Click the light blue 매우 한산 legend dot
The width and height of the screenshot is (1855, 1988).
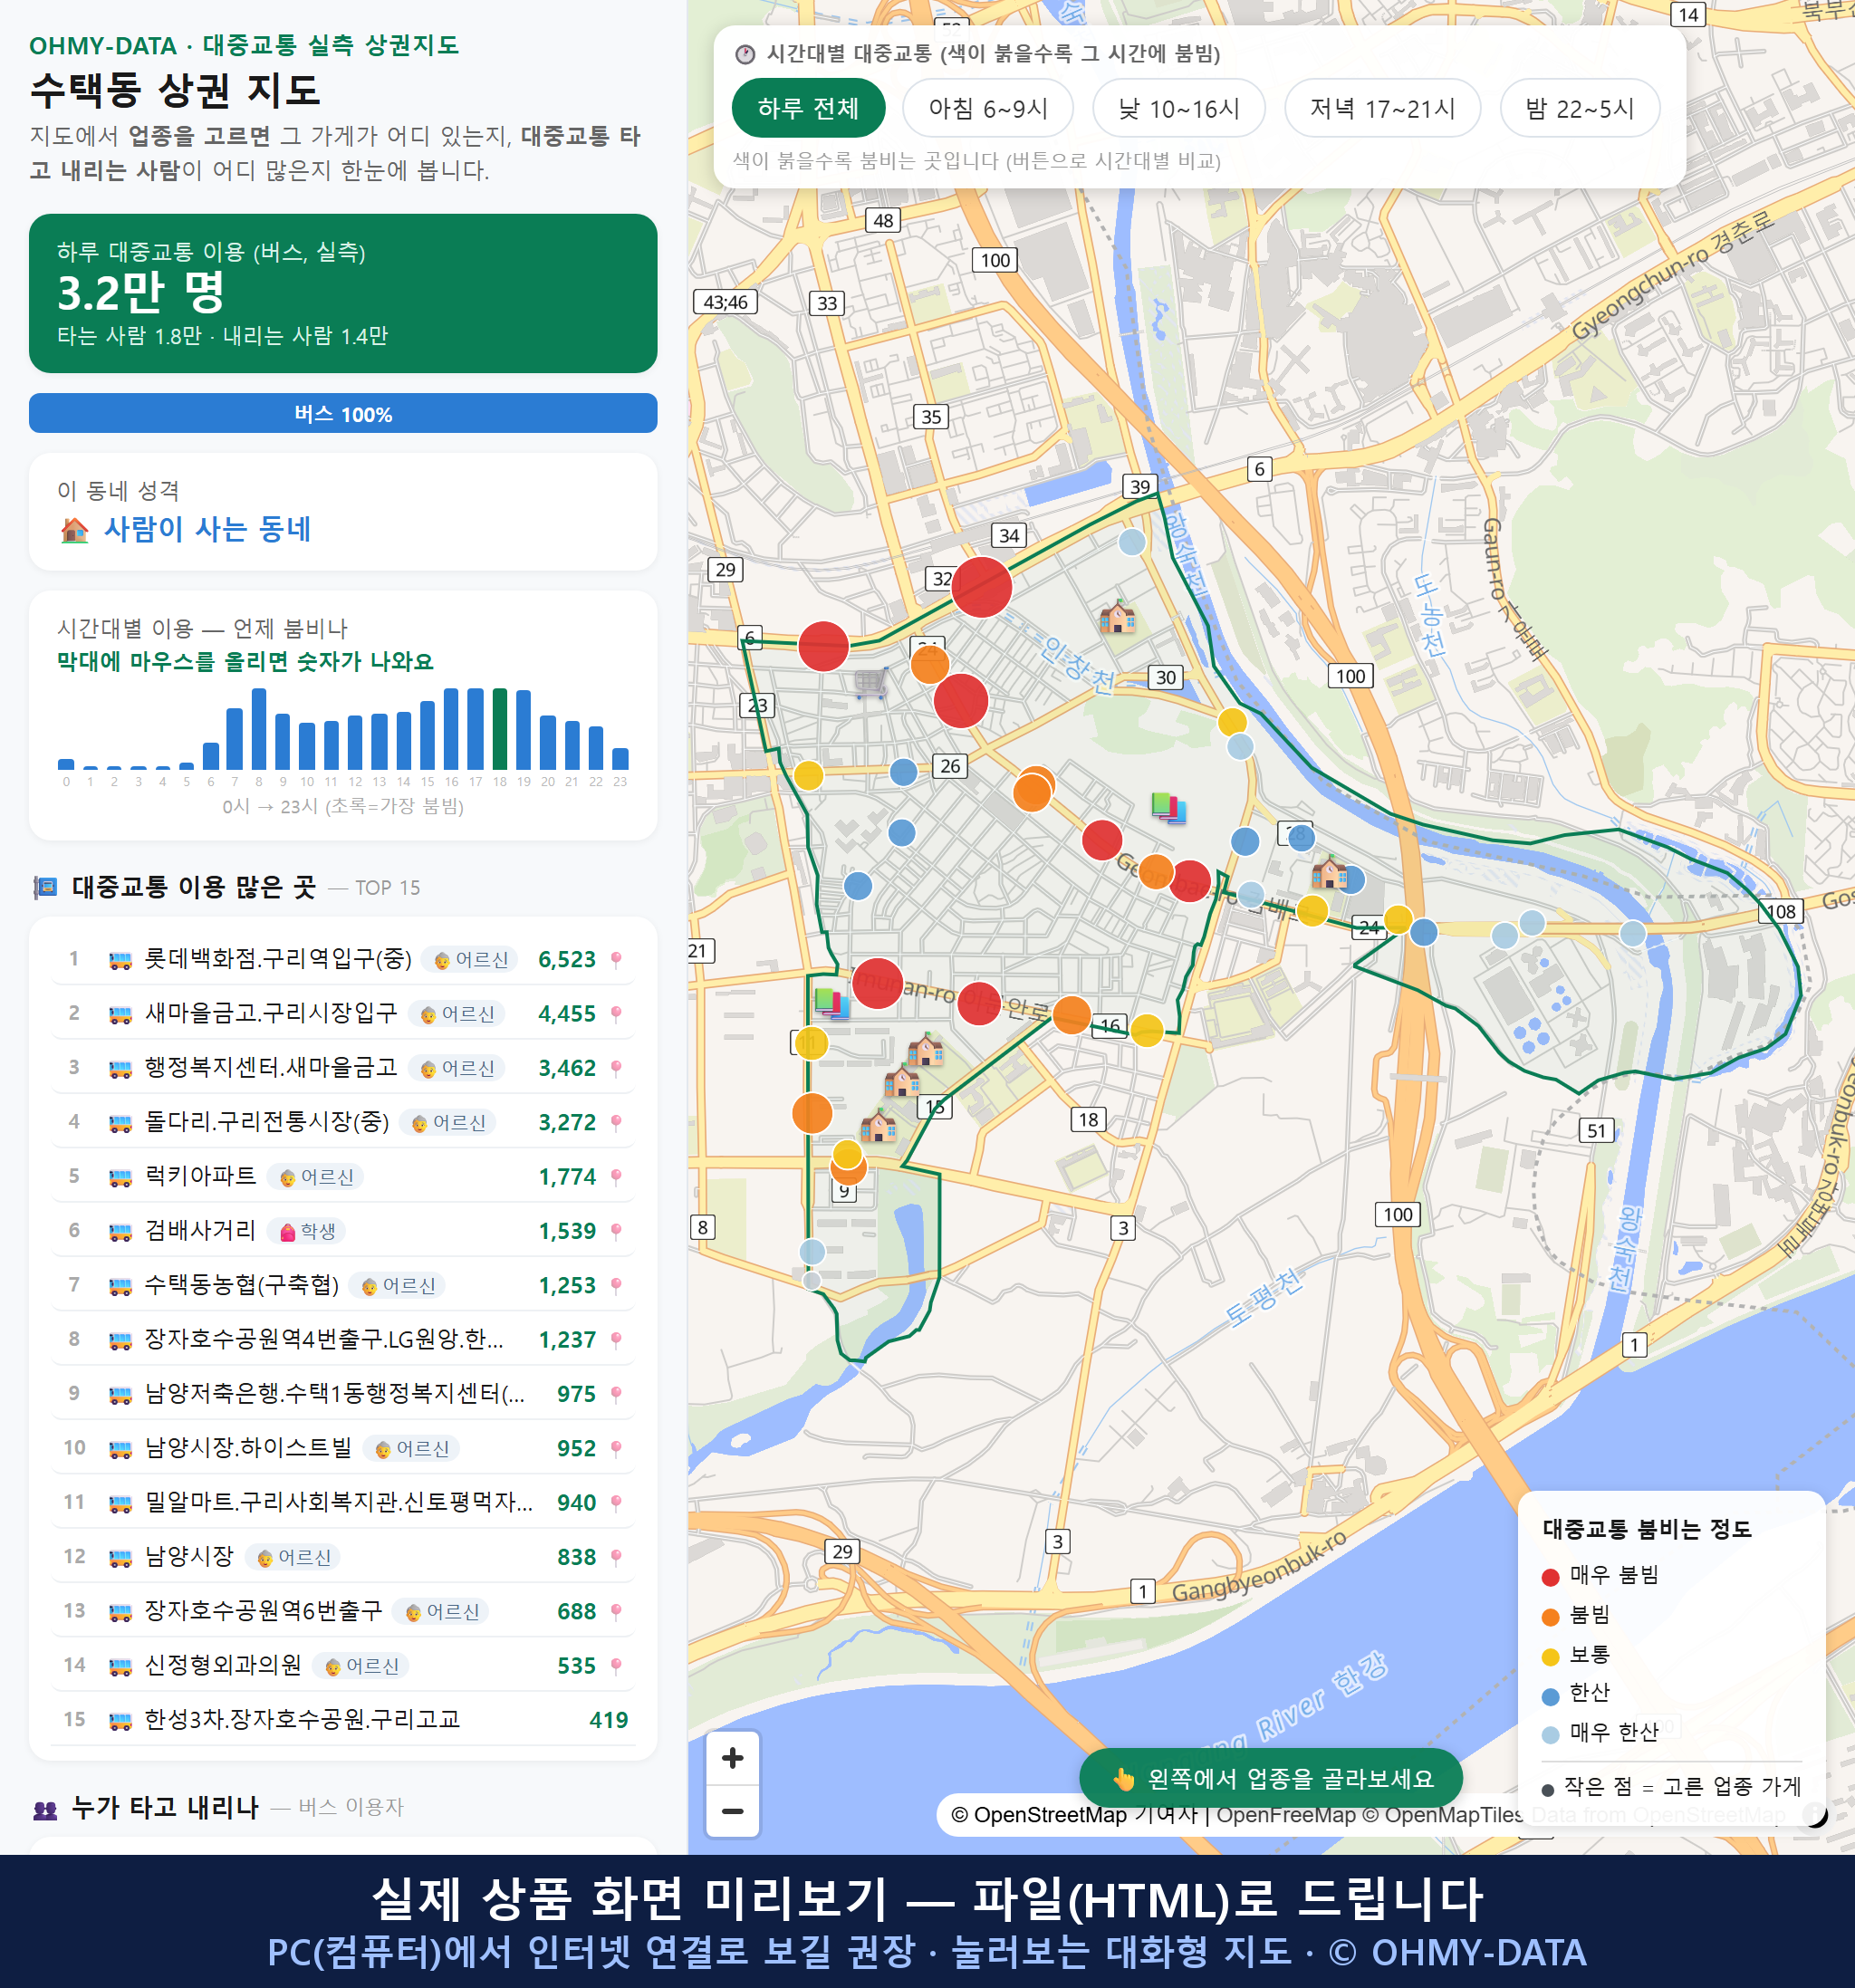[x=1550, y=1735]
